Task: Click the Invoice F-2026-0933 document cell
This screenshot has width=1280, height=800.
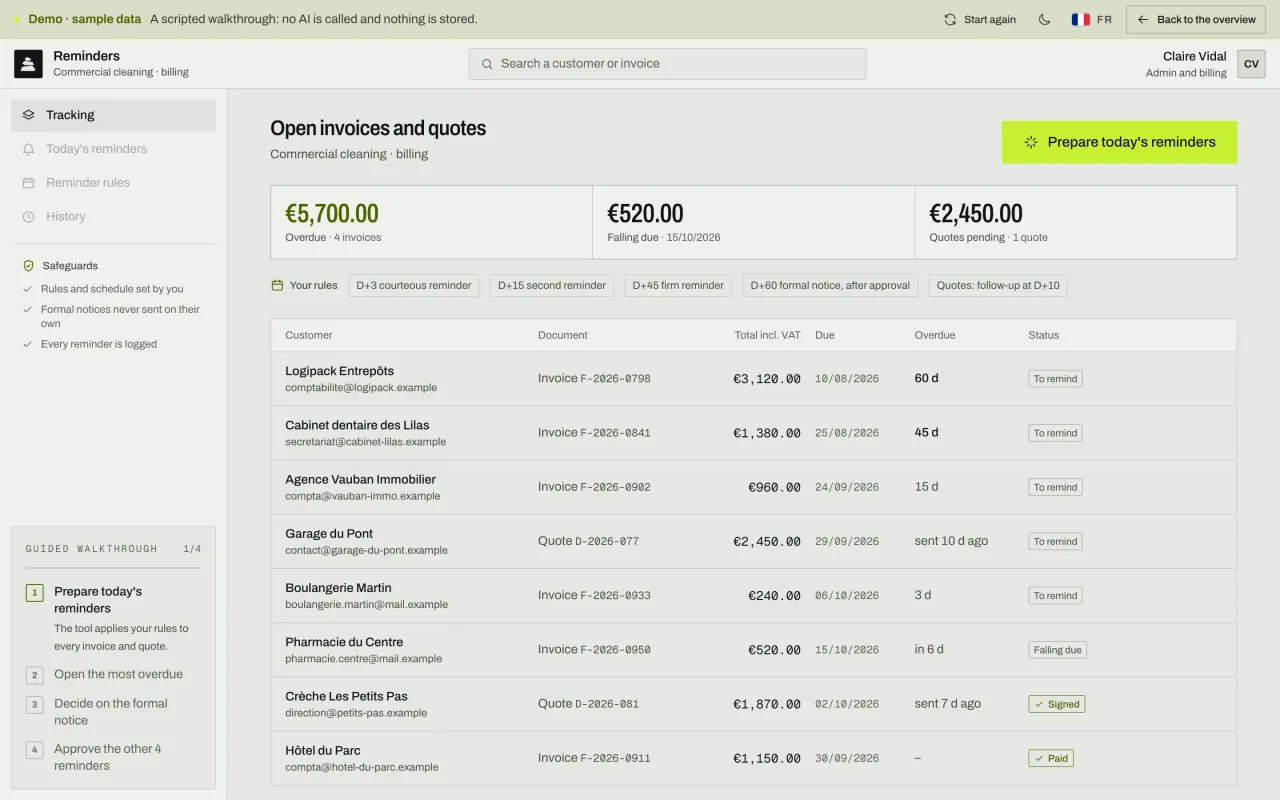Action: pyautogui.click(x=594, y=595)
